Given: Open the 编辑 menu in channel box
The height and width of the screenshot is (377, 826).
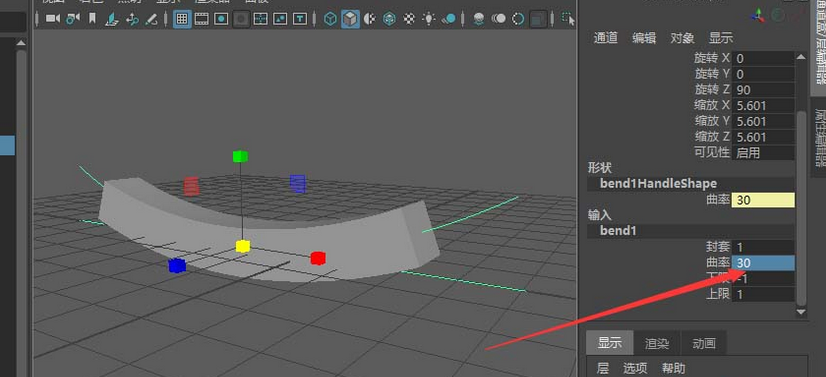Looking at the screenshot, I should tap(644, 38).
